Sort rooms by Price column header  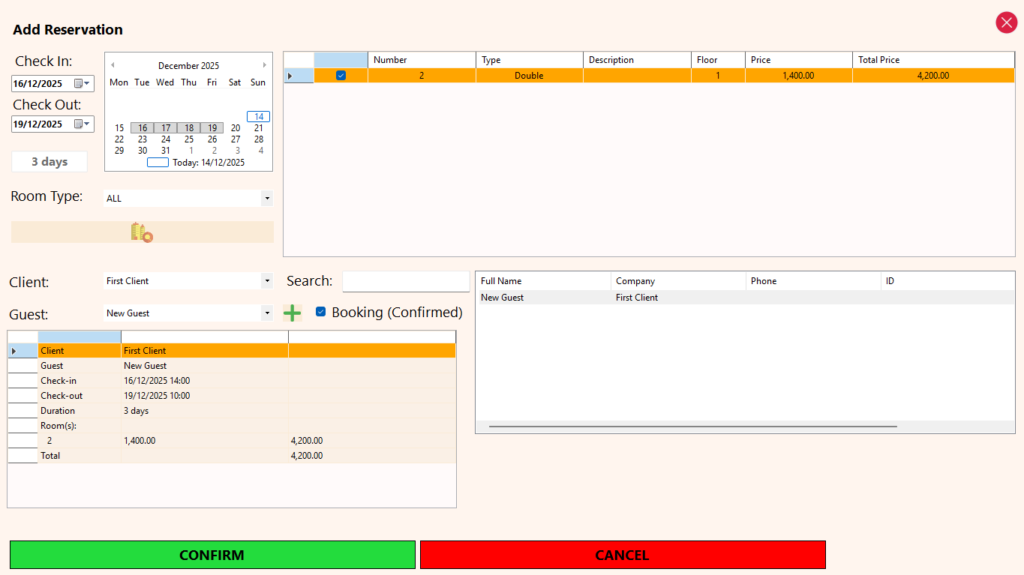(797, 60)
